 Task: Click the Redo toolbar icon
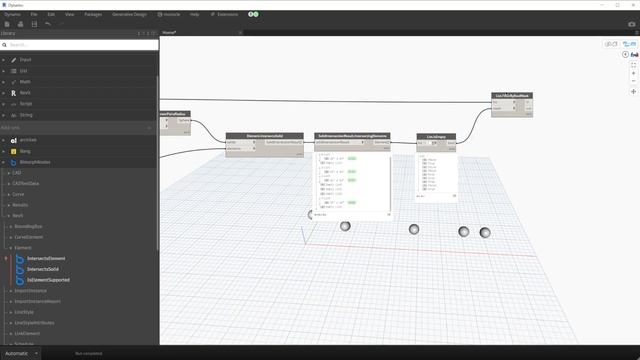click(62, 24)
